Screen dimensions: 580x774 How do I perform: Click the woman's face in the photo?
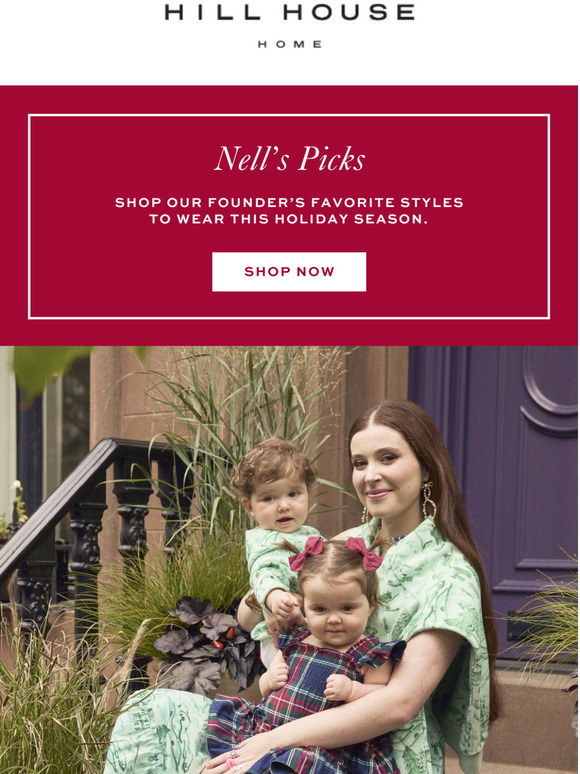point(379,473)
